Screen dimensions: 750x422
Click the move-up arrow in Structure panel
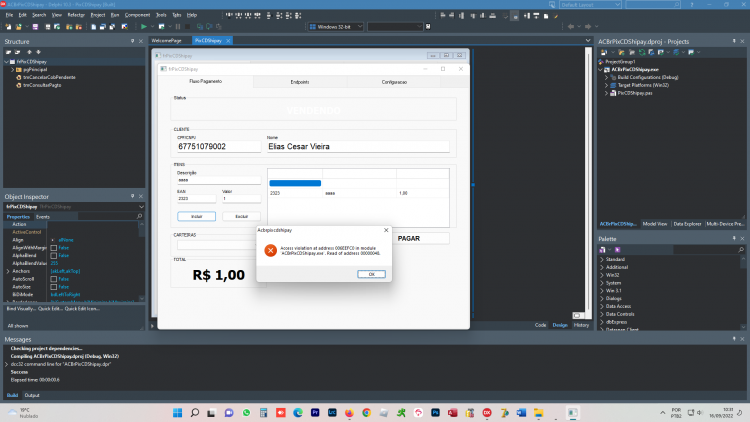29,52
